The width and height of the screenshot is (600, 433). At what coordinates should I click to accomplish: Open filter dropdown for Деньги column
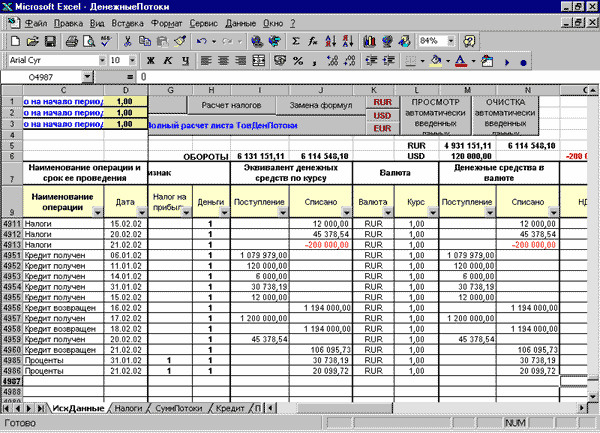point(225,212)
